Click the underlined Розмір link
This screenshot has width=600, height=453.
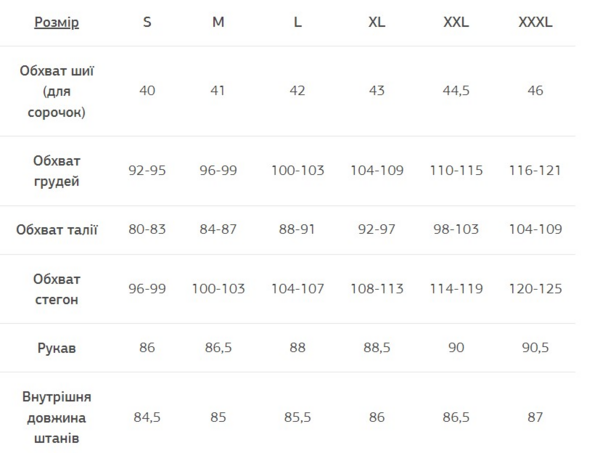pyautogui.click(x=56, y=22)
